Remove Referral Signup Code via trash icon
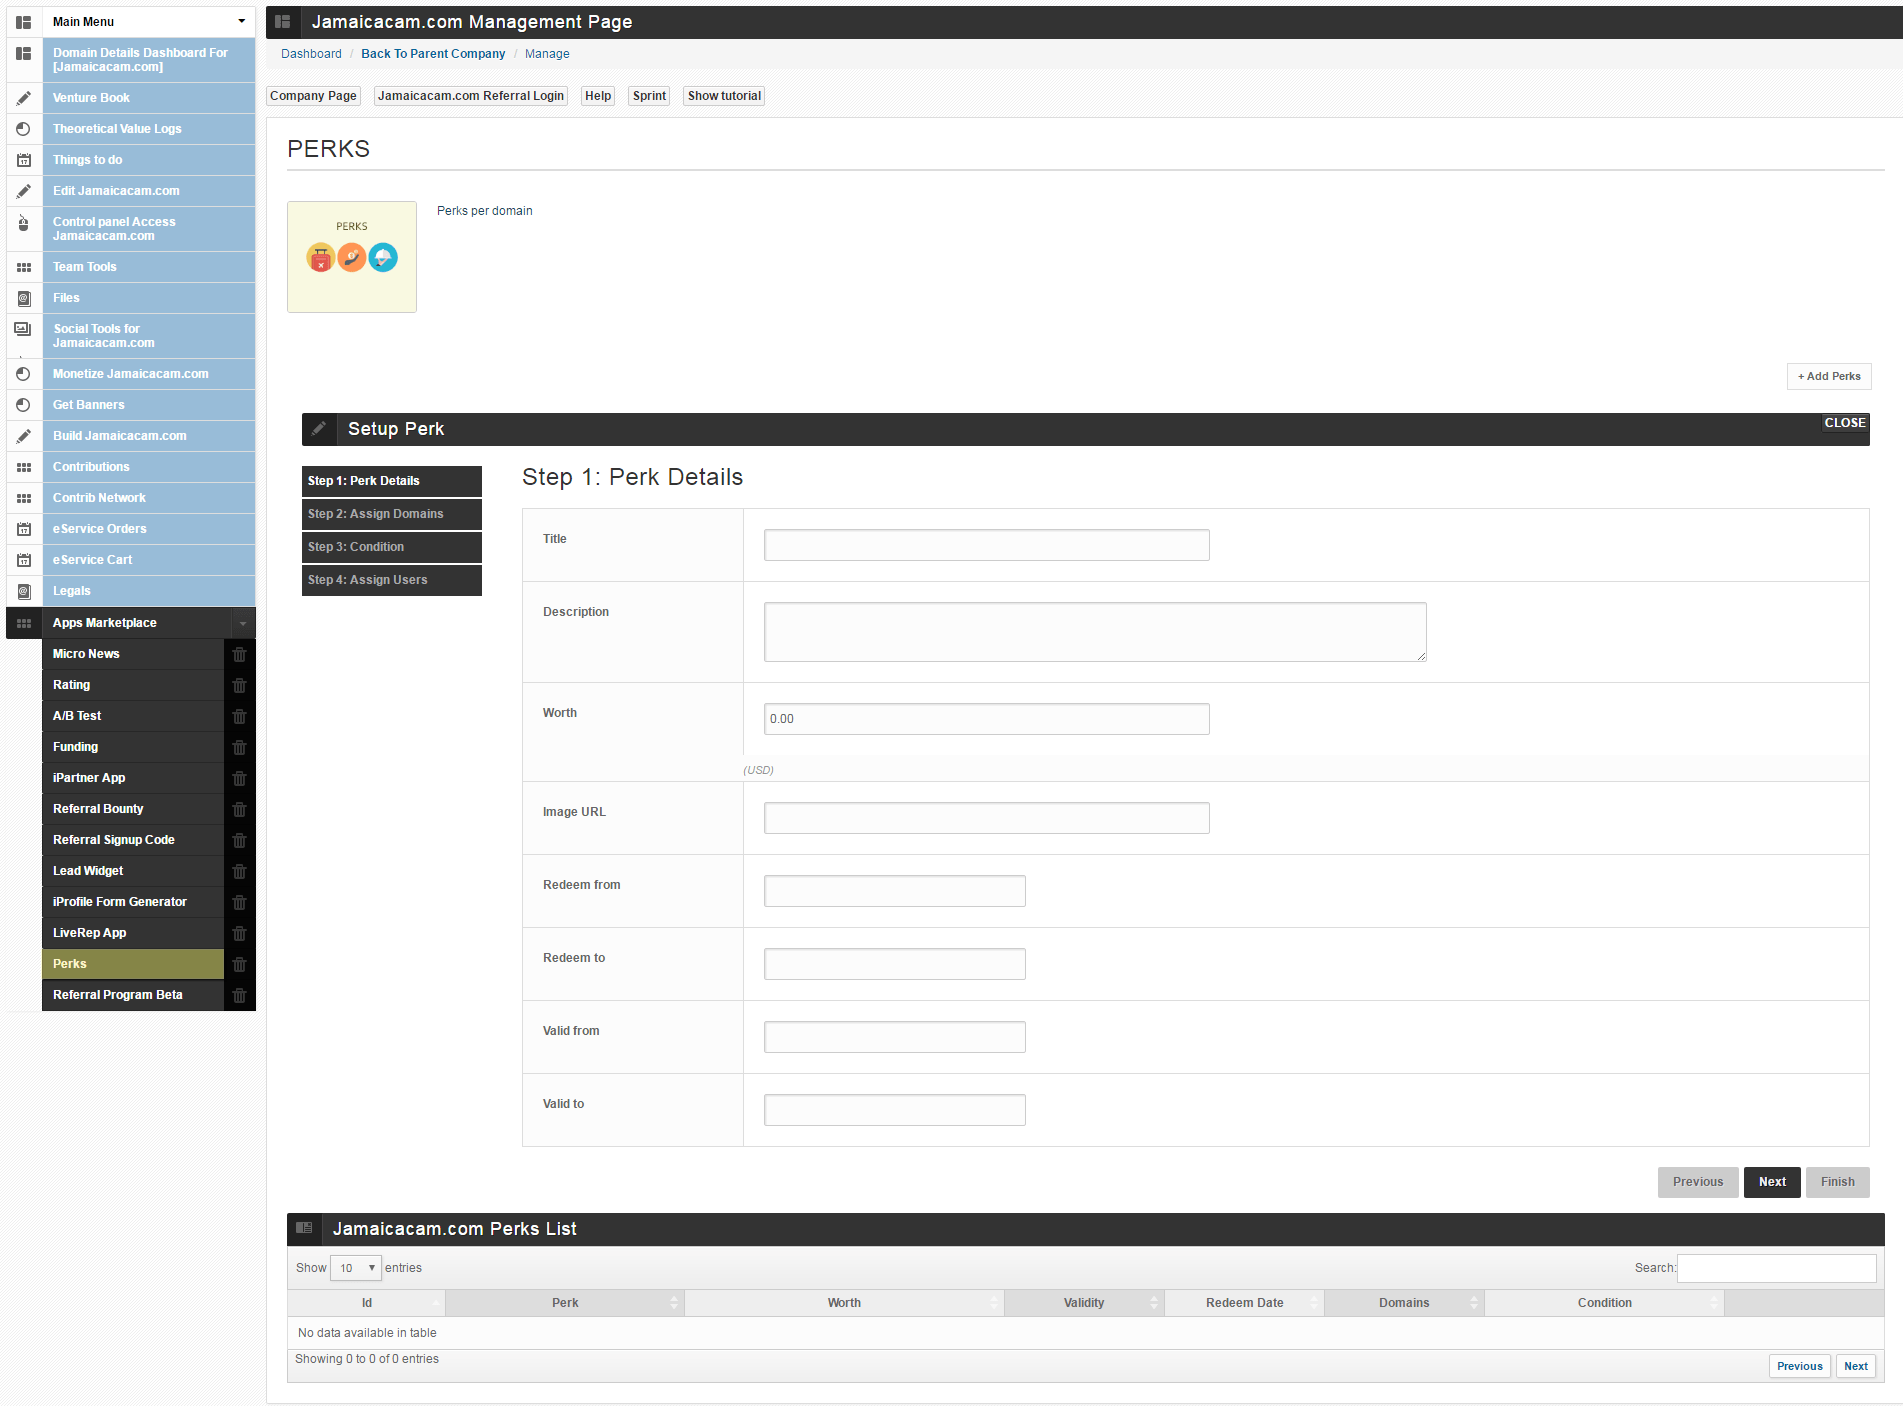Viewport: 1903px width, 1406px height. [239, 840]
